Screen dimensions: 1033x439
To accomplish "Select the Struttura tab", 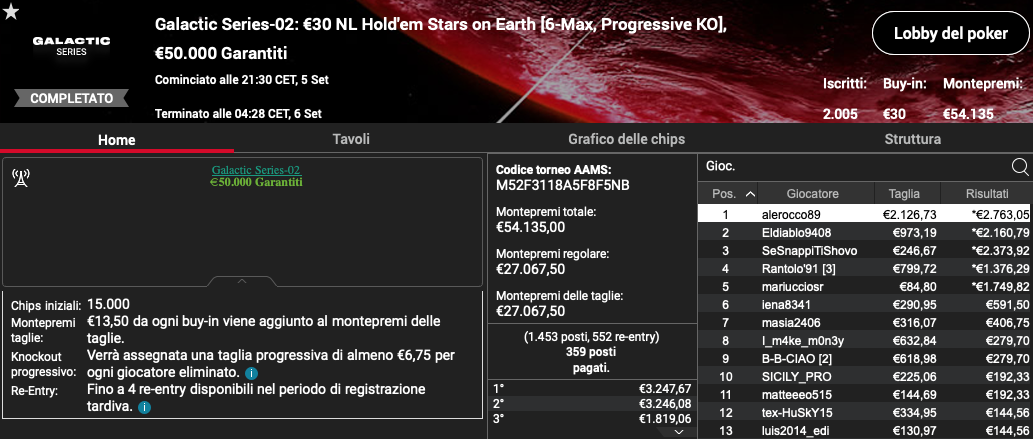I will [x=912, y=139].
